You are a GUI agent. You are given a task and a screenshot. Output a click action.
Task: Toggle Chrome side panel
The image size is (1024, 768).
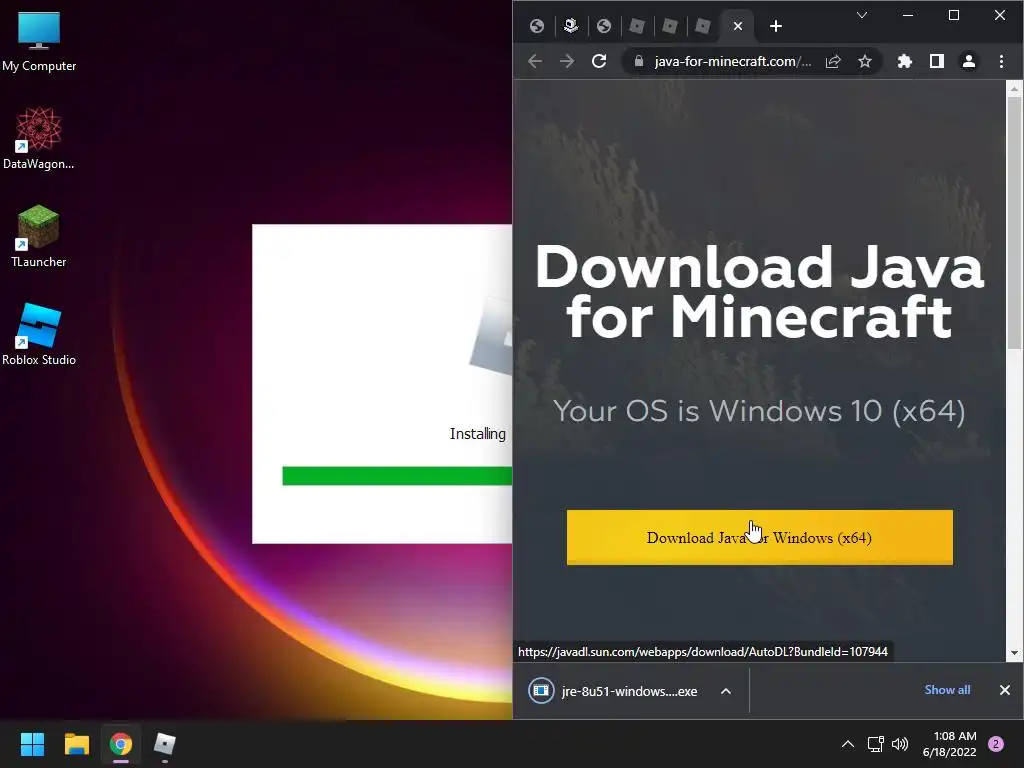(936, 61)
